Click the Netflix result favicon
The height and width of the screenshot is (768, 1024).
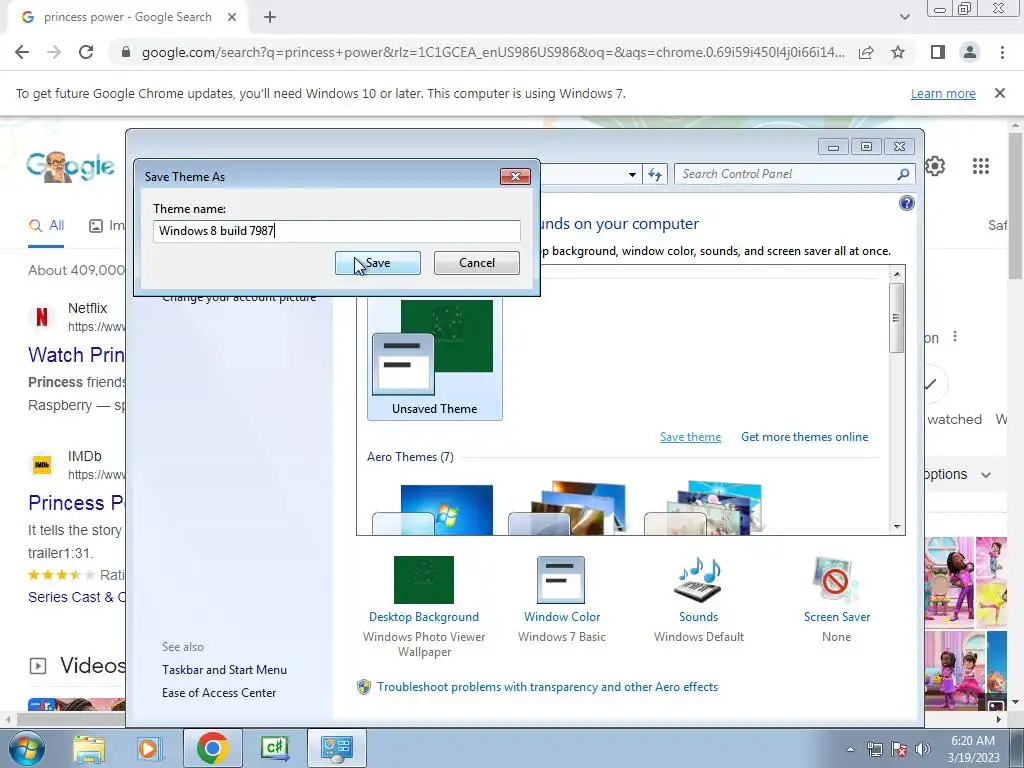pos(42,317)
